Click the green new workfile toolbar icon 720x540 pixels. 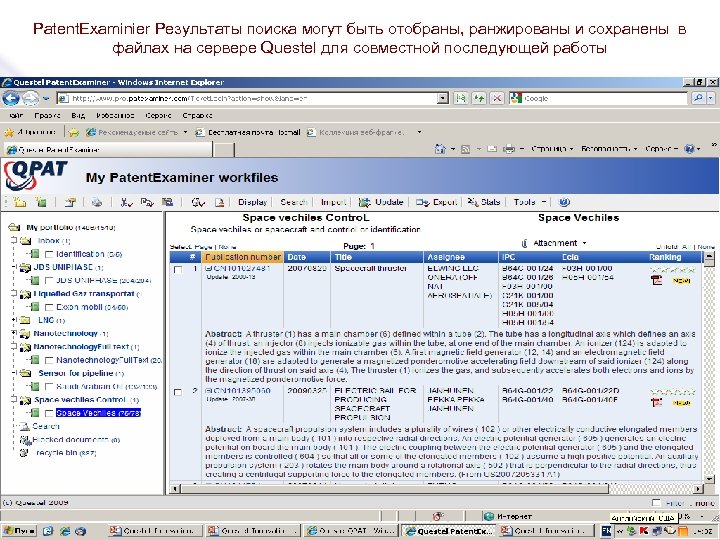[x=41, y=202]
